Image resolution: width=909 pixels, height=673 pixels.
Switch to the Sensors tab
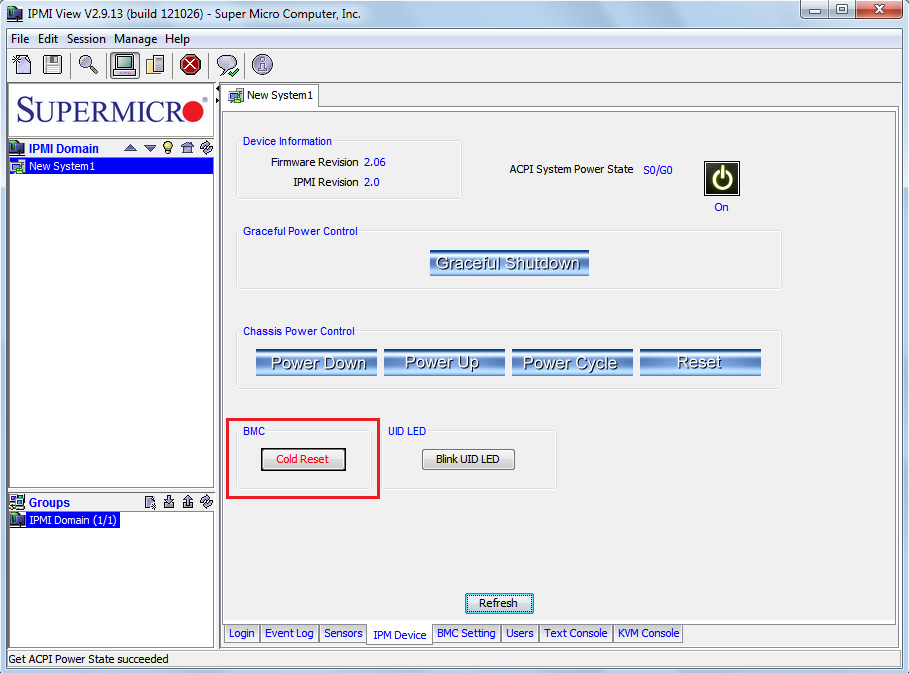pos(343,633)
